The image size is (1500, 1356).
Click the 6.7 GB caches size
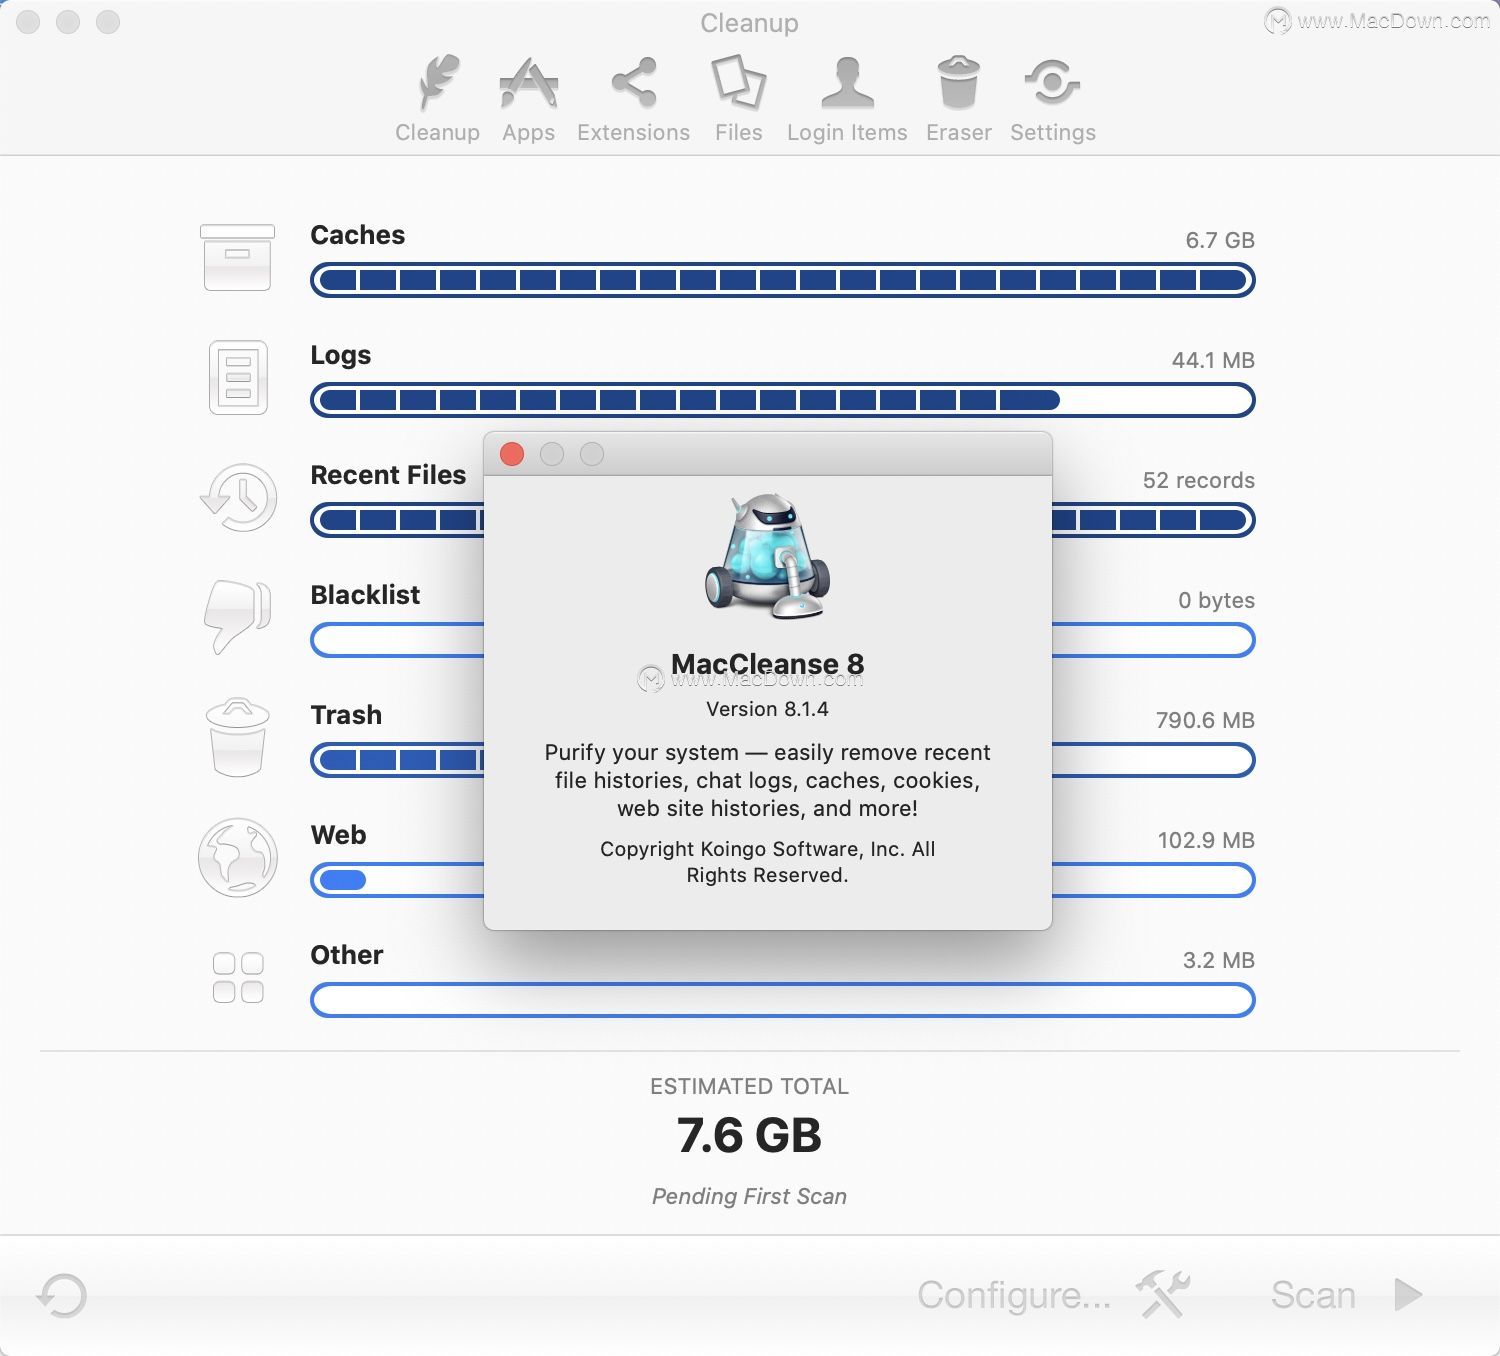point(1220,240)
